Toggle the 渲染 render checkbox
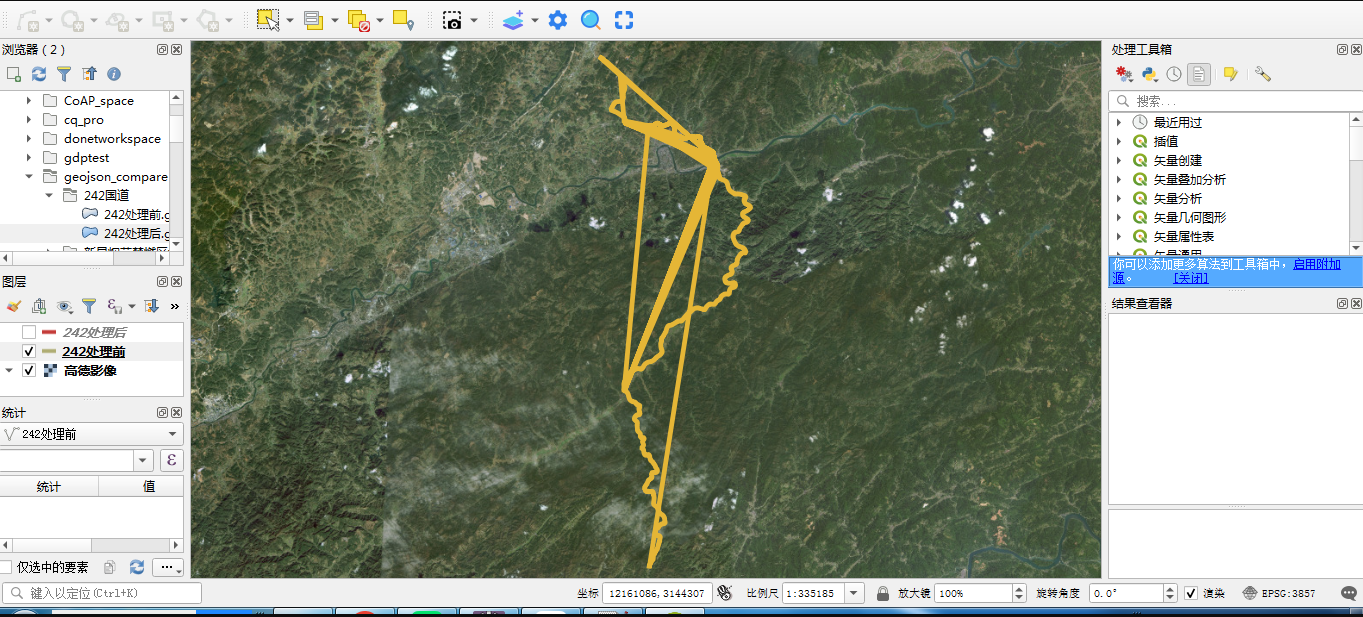 1191,593
